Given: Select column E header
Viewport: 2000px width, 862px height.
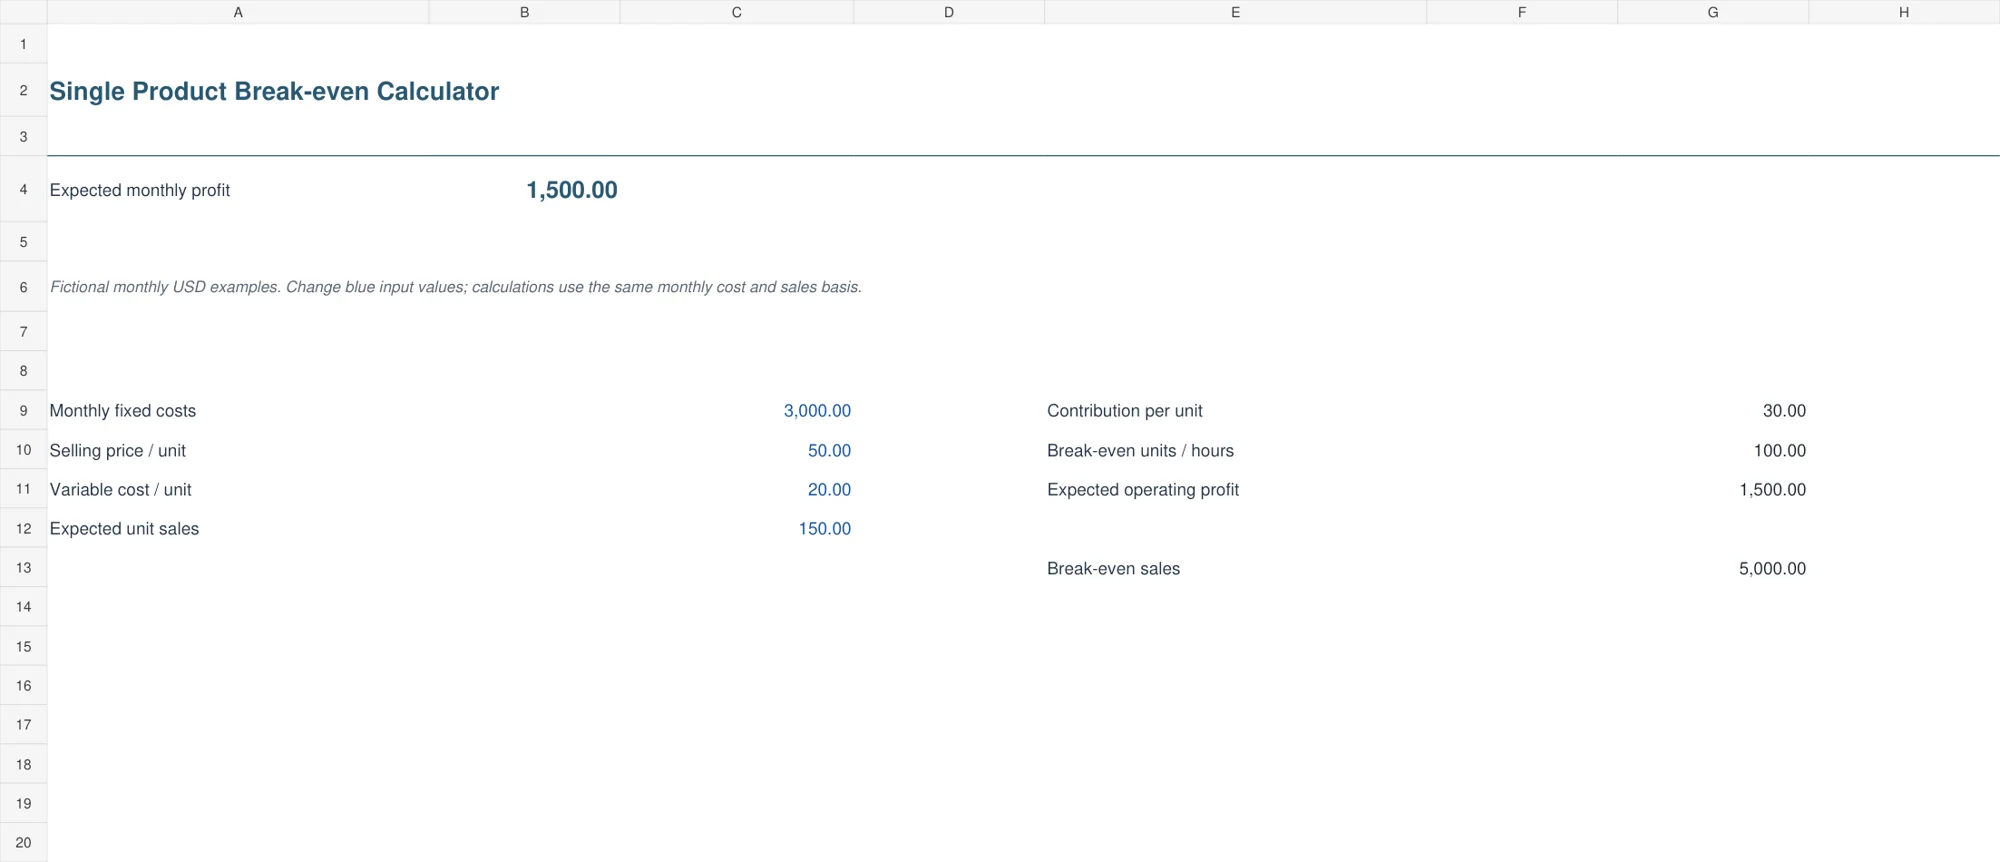Looking at the screenshot, I should [1236, 12].
